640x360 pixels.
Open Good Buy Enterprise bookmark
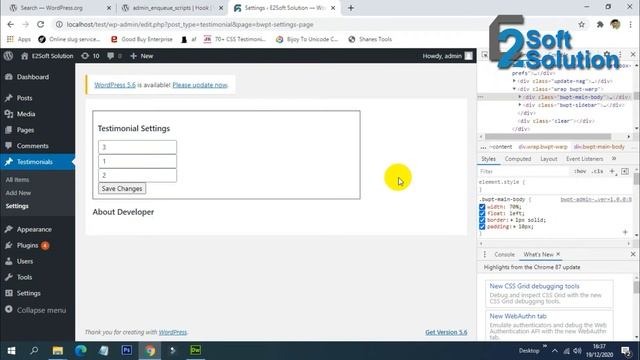142,39
